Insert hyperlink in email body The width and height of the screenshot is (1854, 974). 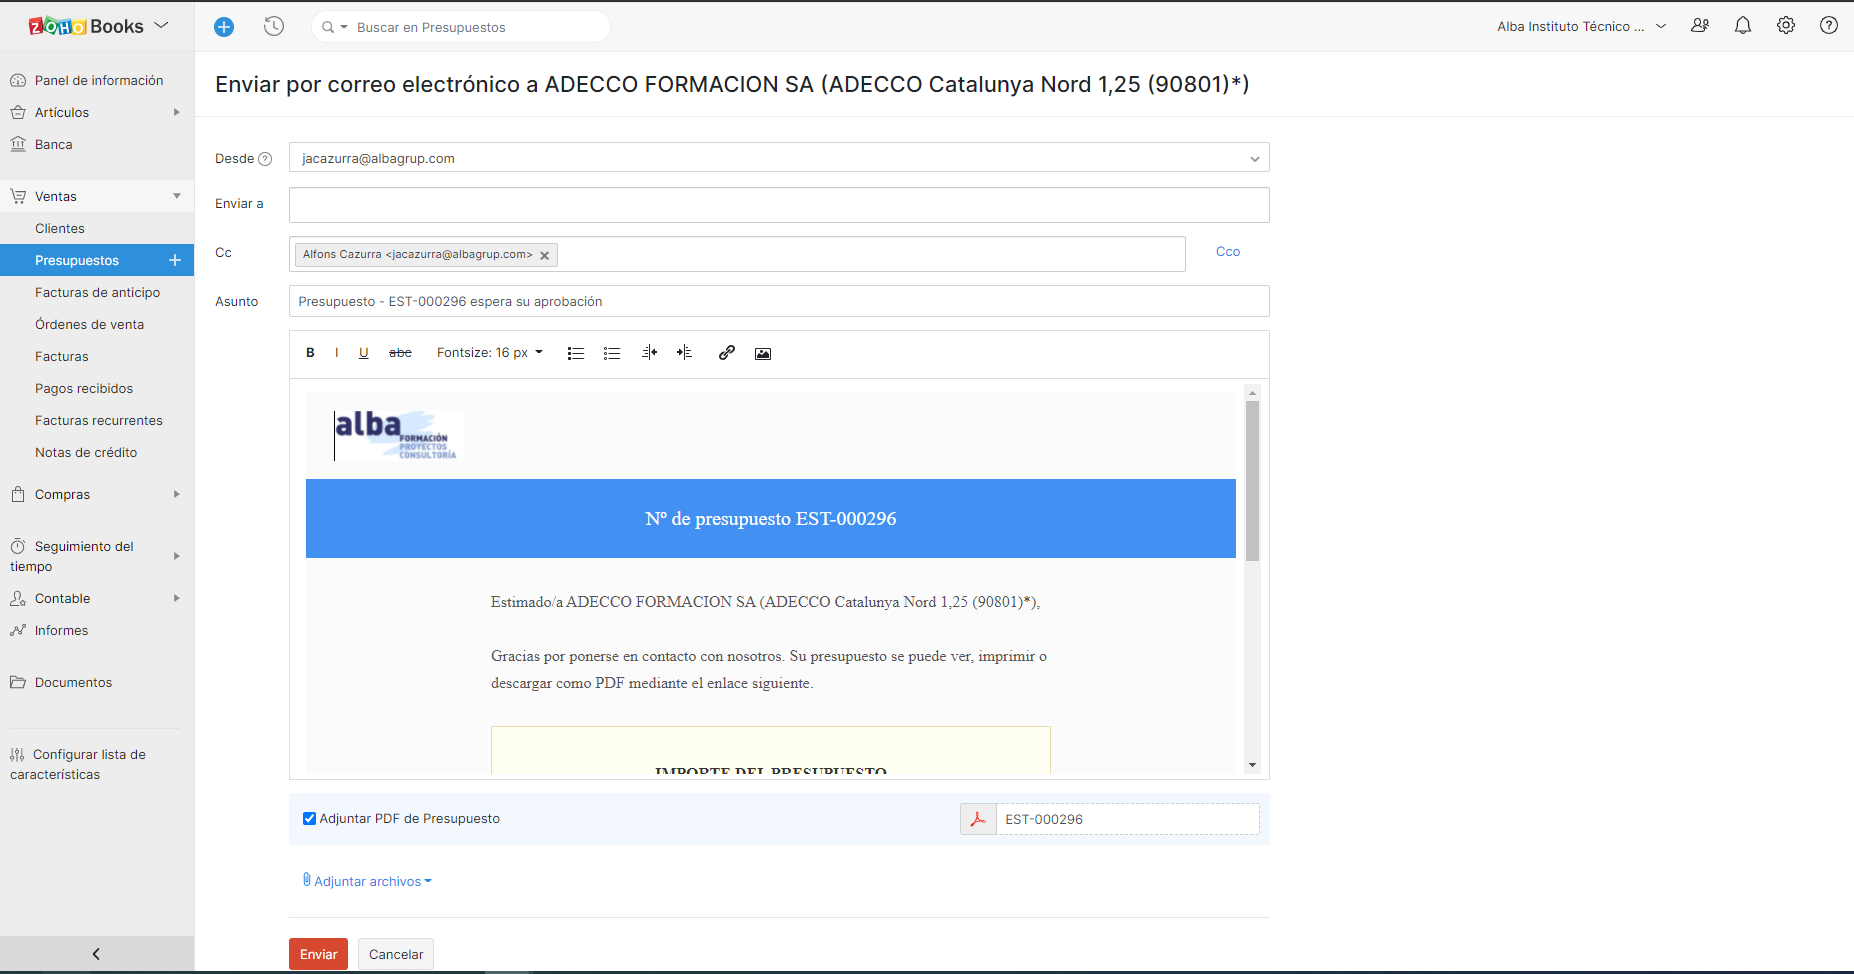727,353
